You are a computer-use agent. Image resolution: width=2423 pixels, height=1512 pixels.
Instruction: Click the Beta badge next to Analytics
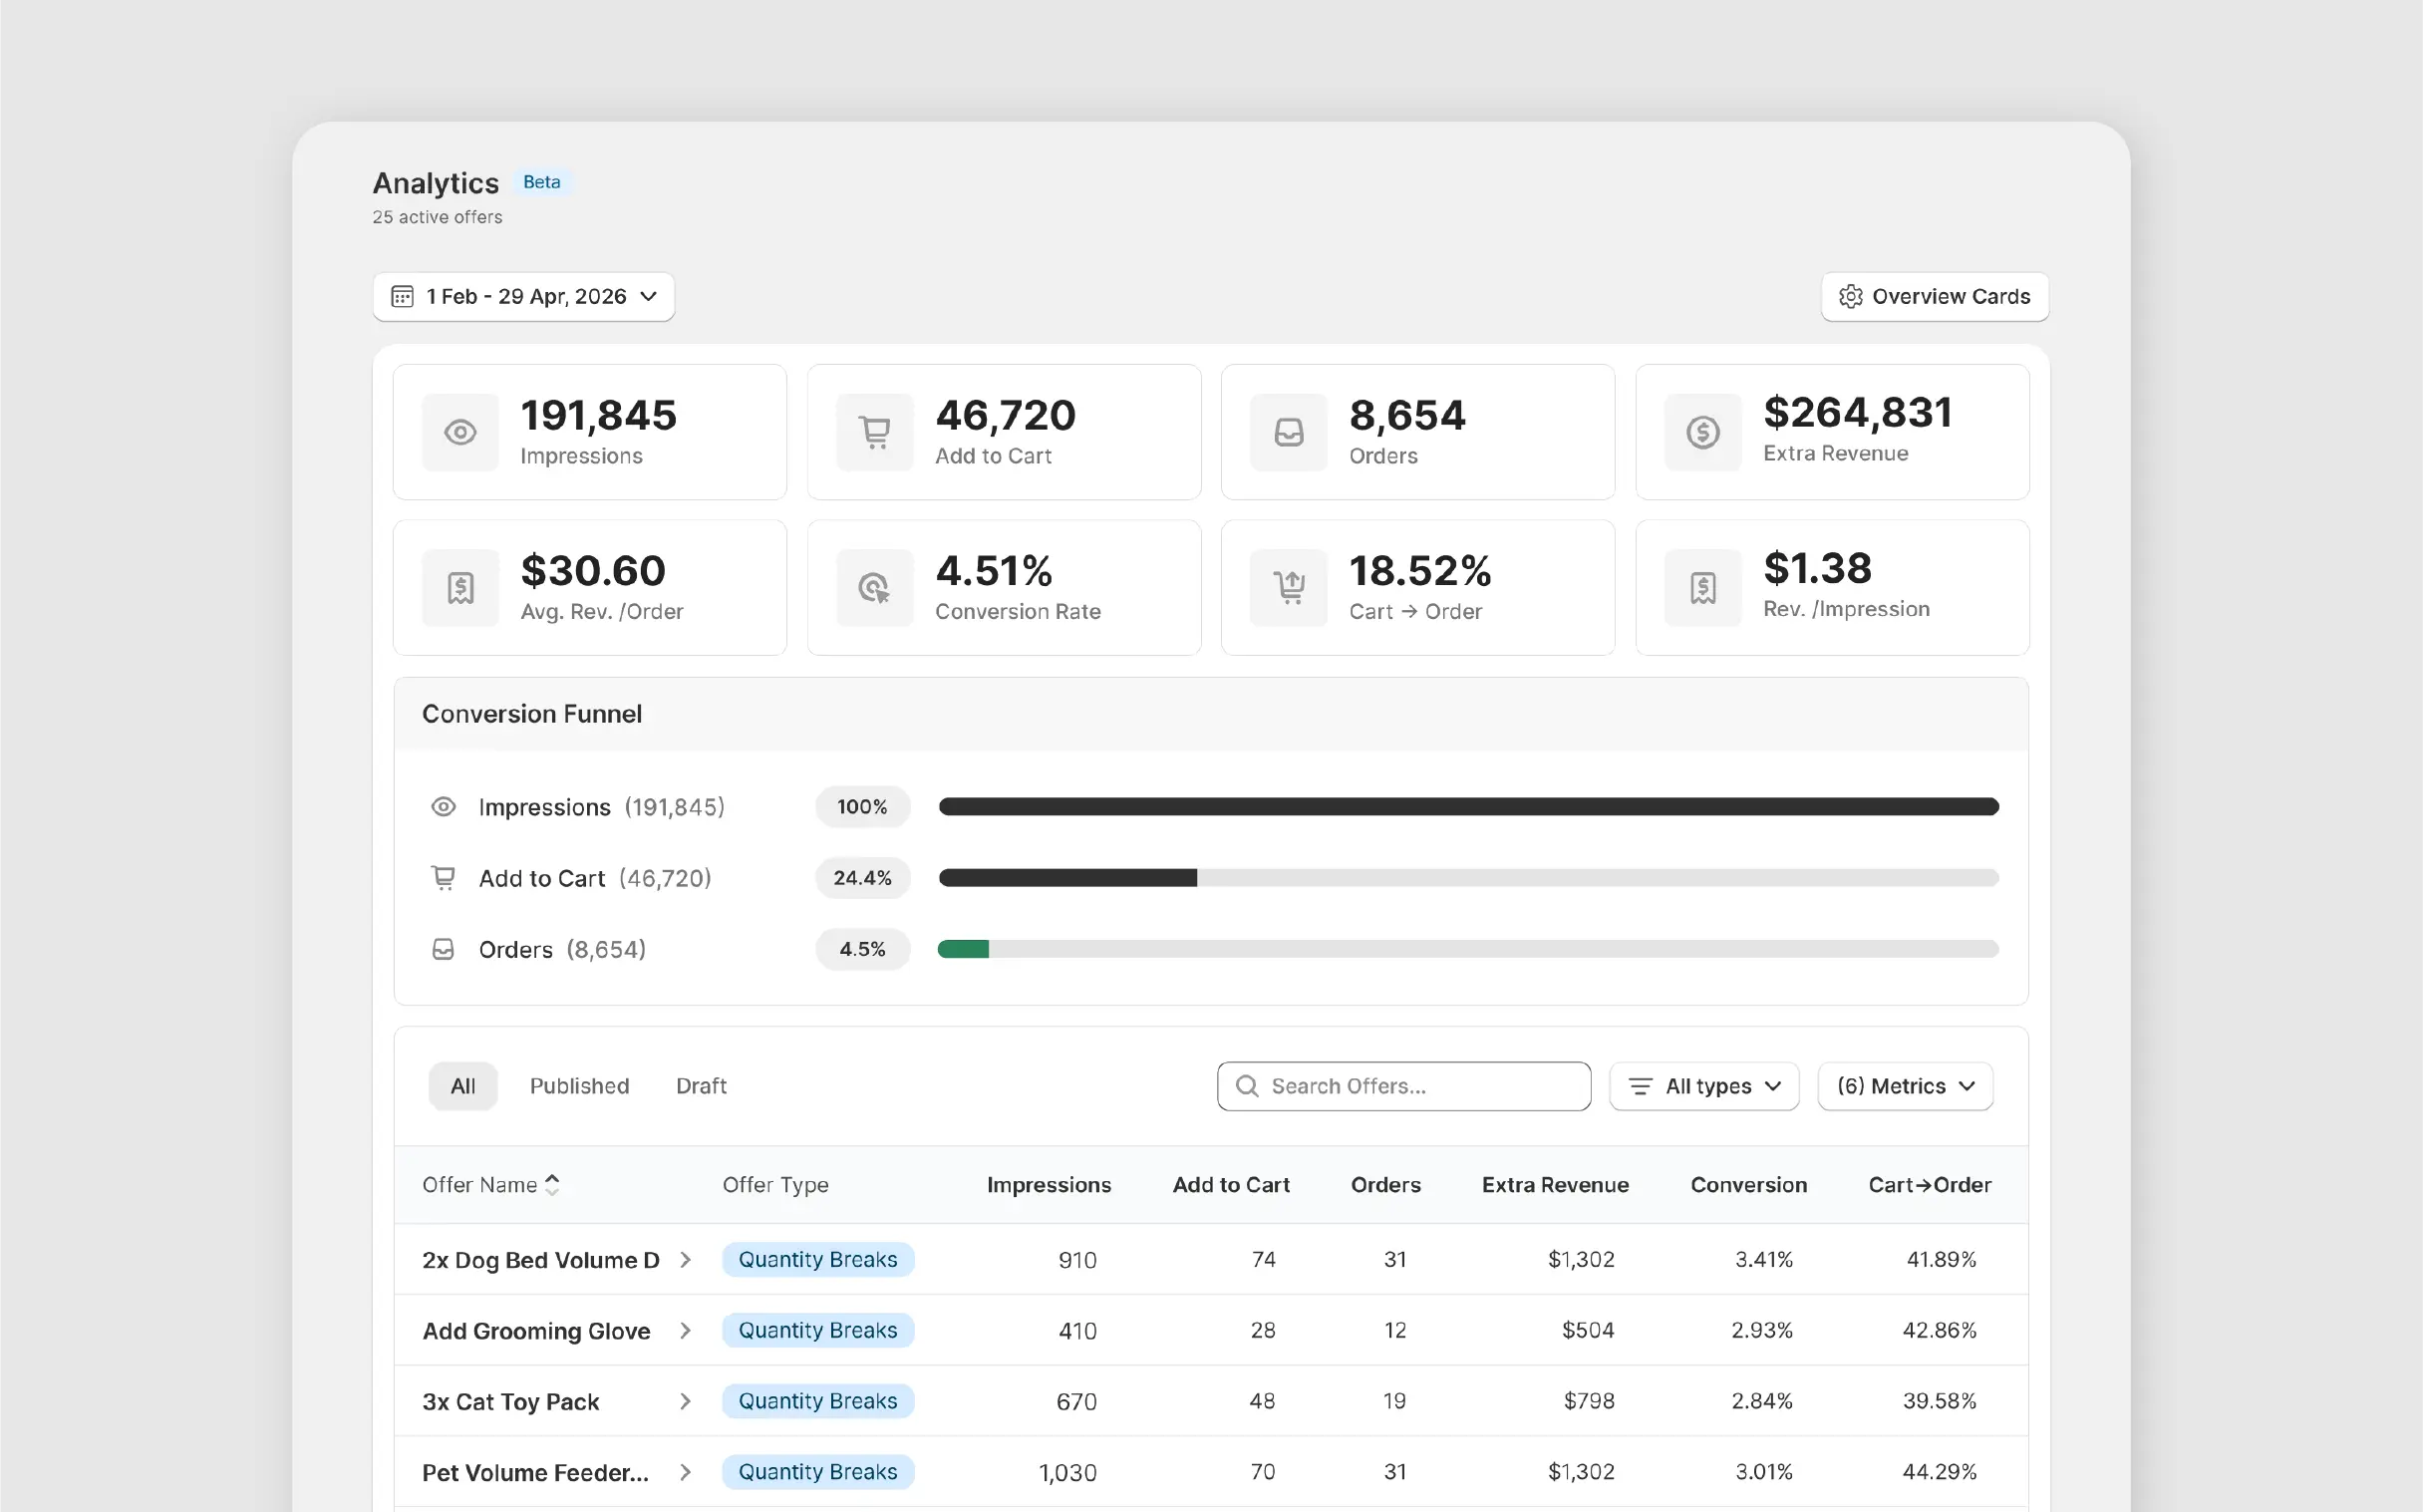[x=542, y=182]
